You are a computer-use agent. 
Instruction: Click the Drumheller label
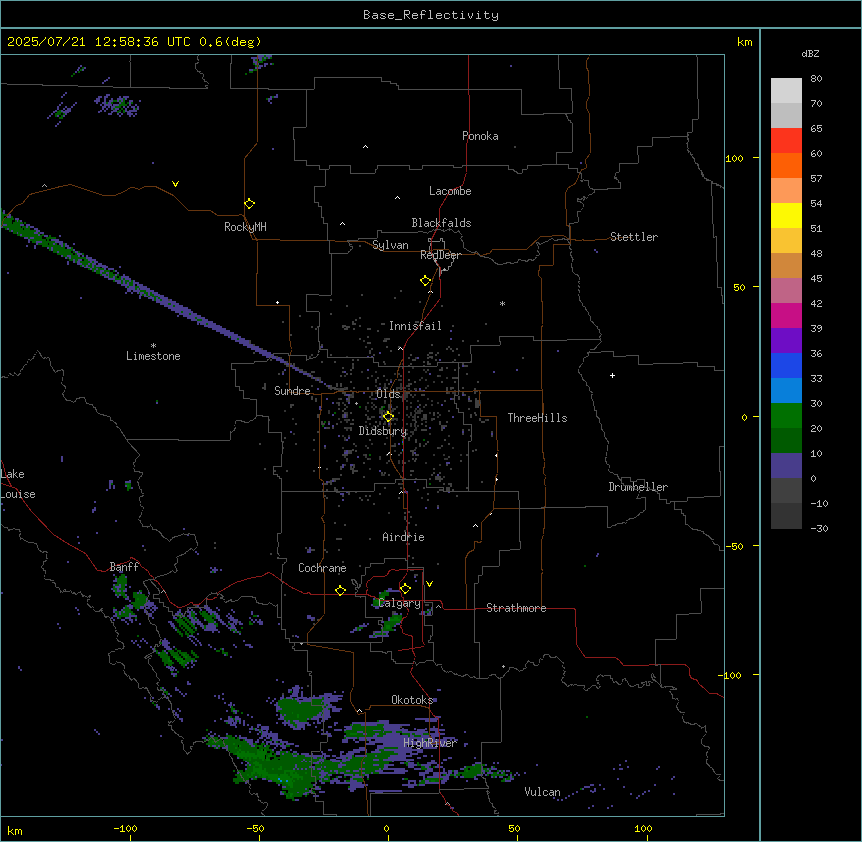pos(638,487)
